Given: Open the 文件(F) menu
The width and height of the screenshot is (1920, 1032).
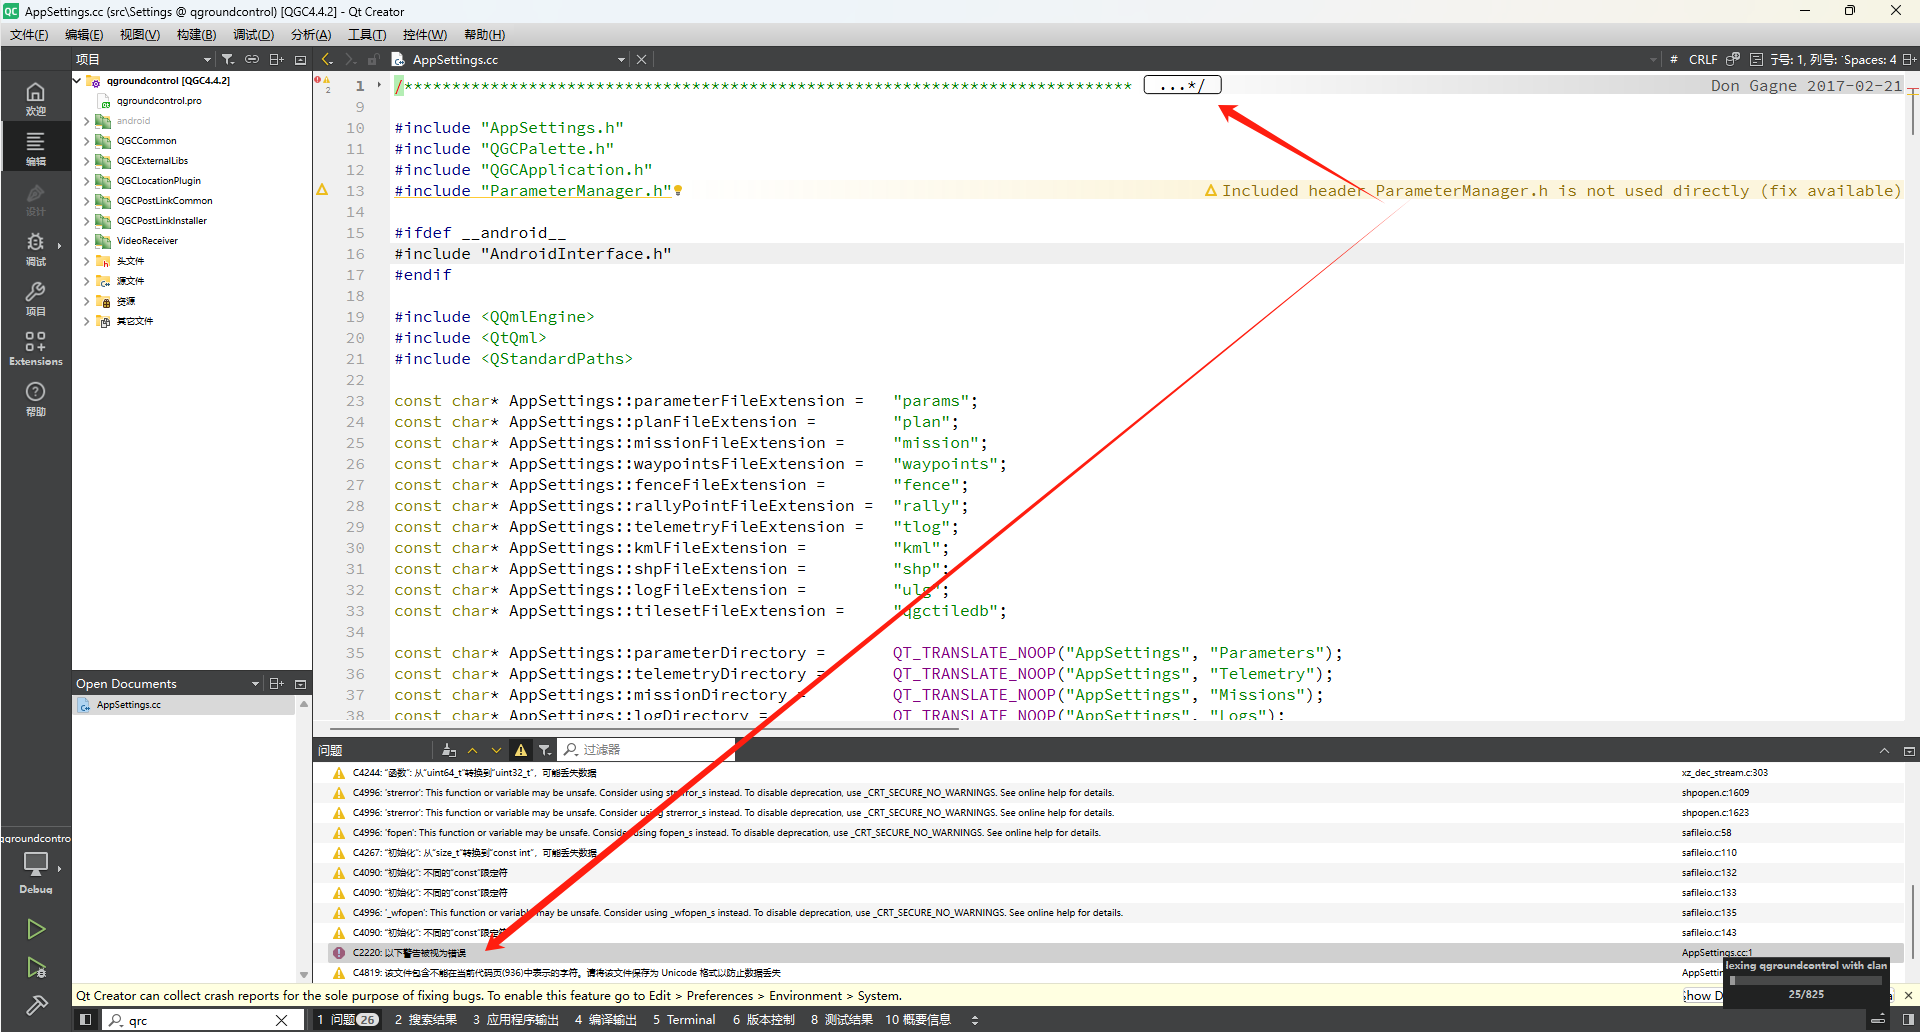Looking at the screenshot, I should coord(29,35).
